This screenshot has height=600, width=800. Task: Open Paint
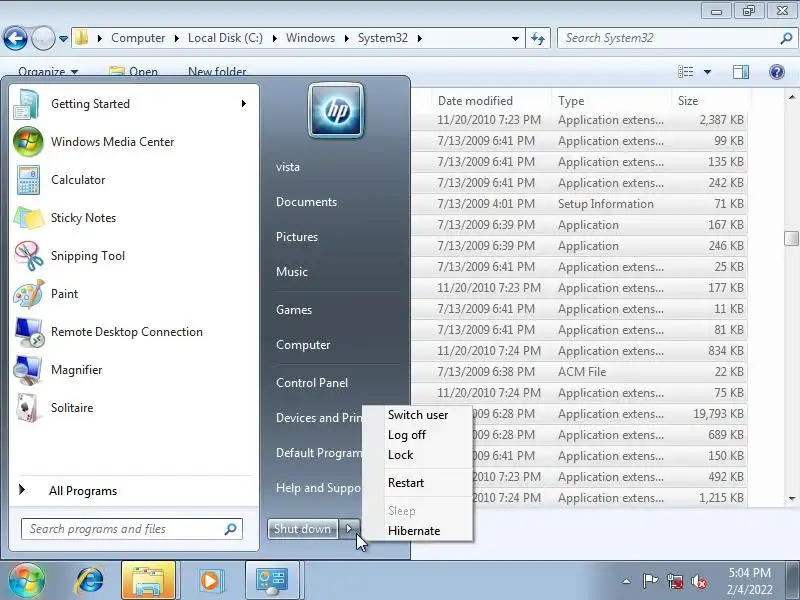pos(134,294)
